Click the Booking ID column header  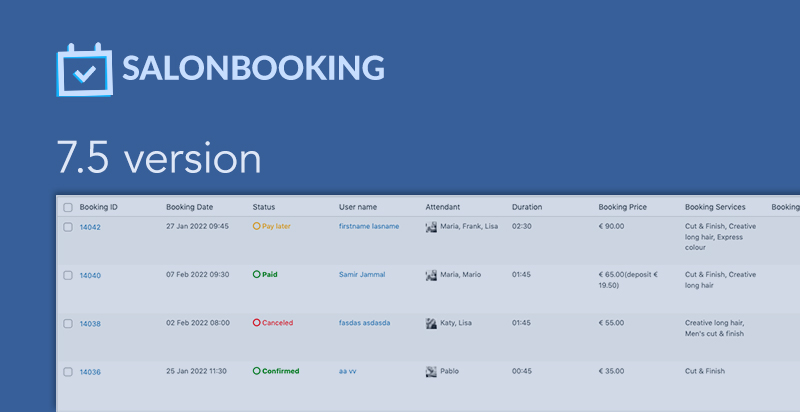[98, 207]
